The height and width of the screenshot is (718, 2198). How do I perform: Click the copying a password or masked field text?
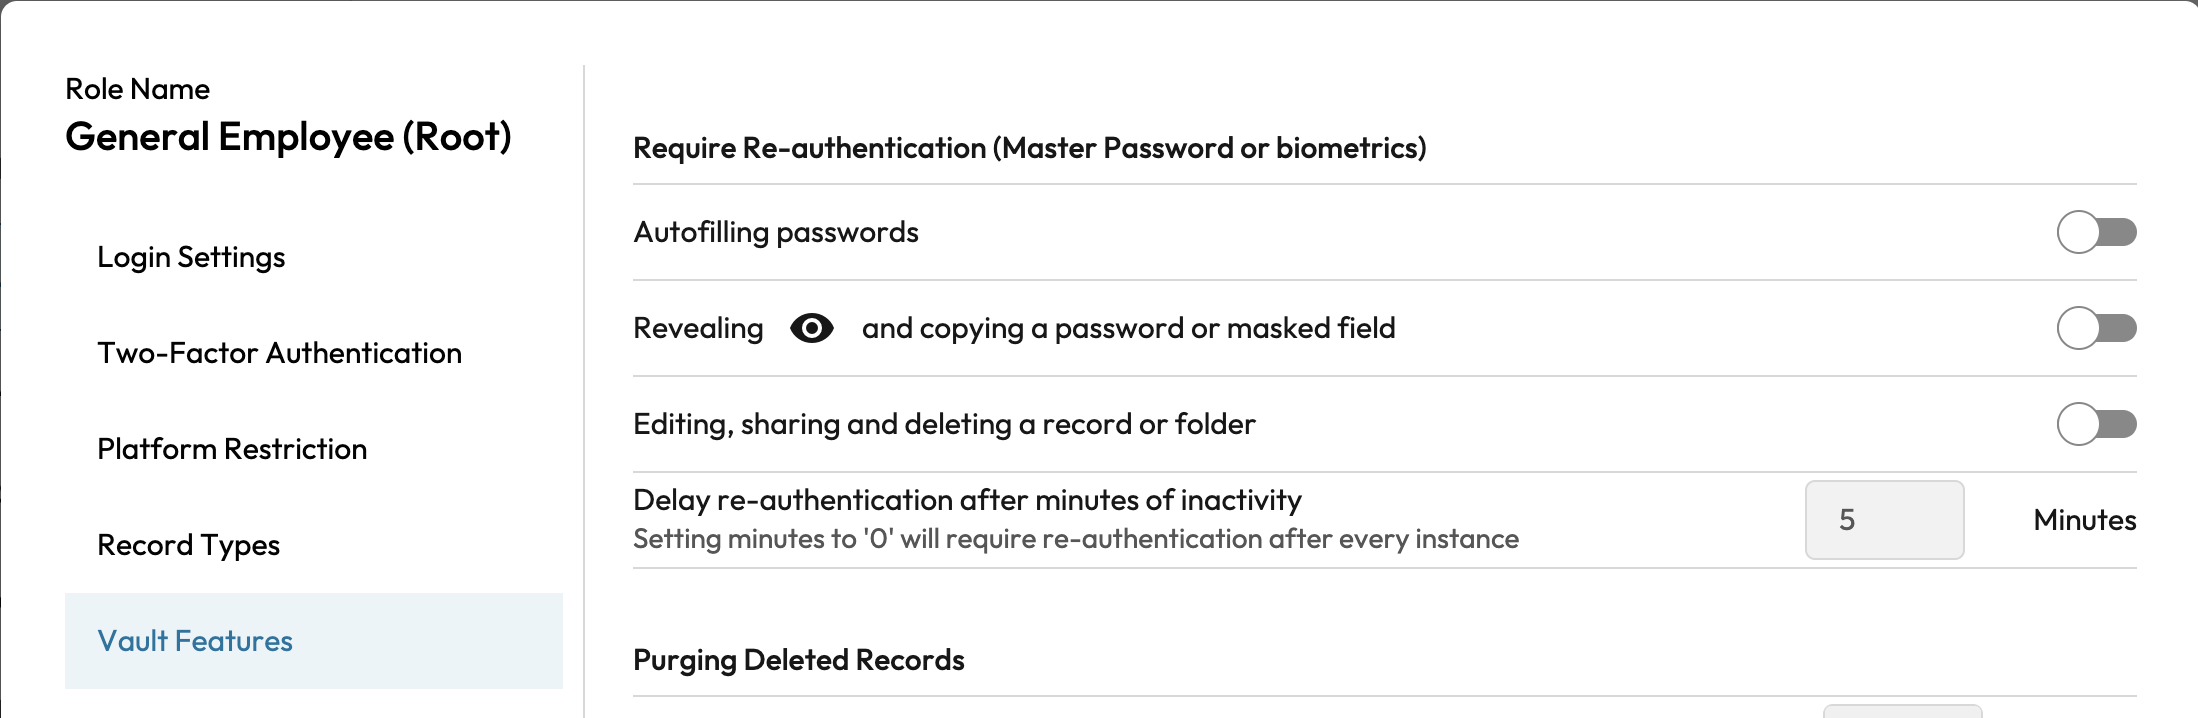pos(1128,328)
